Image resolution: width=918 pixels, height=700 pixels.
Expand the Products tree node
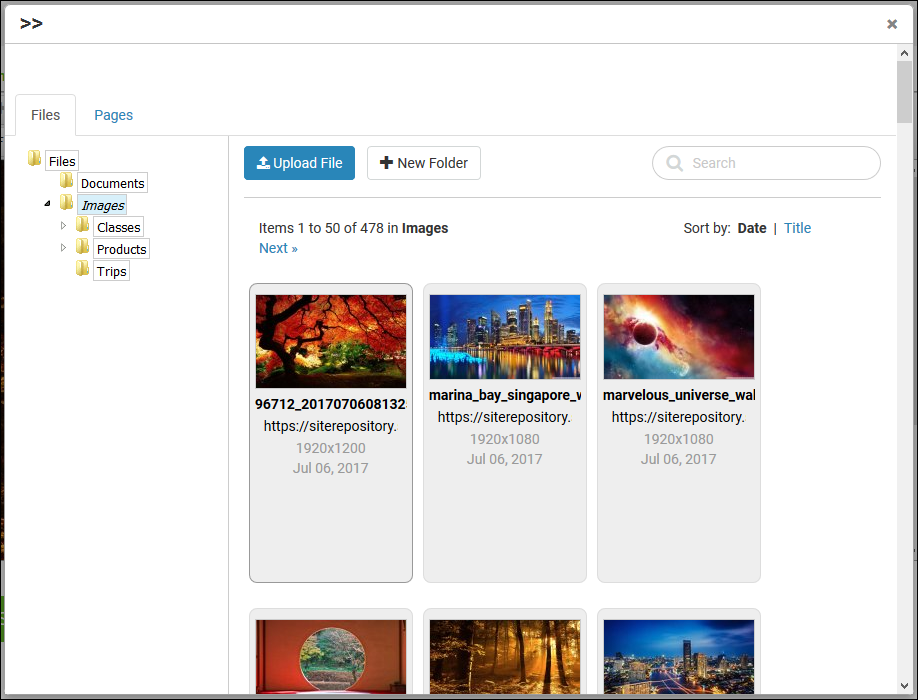[63, 248]
